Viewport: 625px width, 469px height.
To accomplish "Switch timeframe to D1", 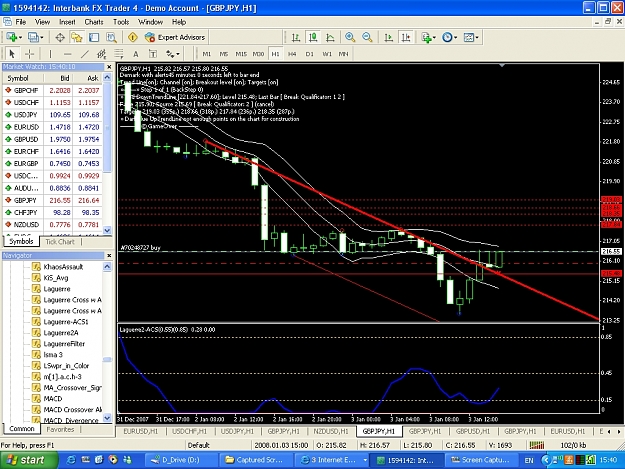I will pos(310,54).
